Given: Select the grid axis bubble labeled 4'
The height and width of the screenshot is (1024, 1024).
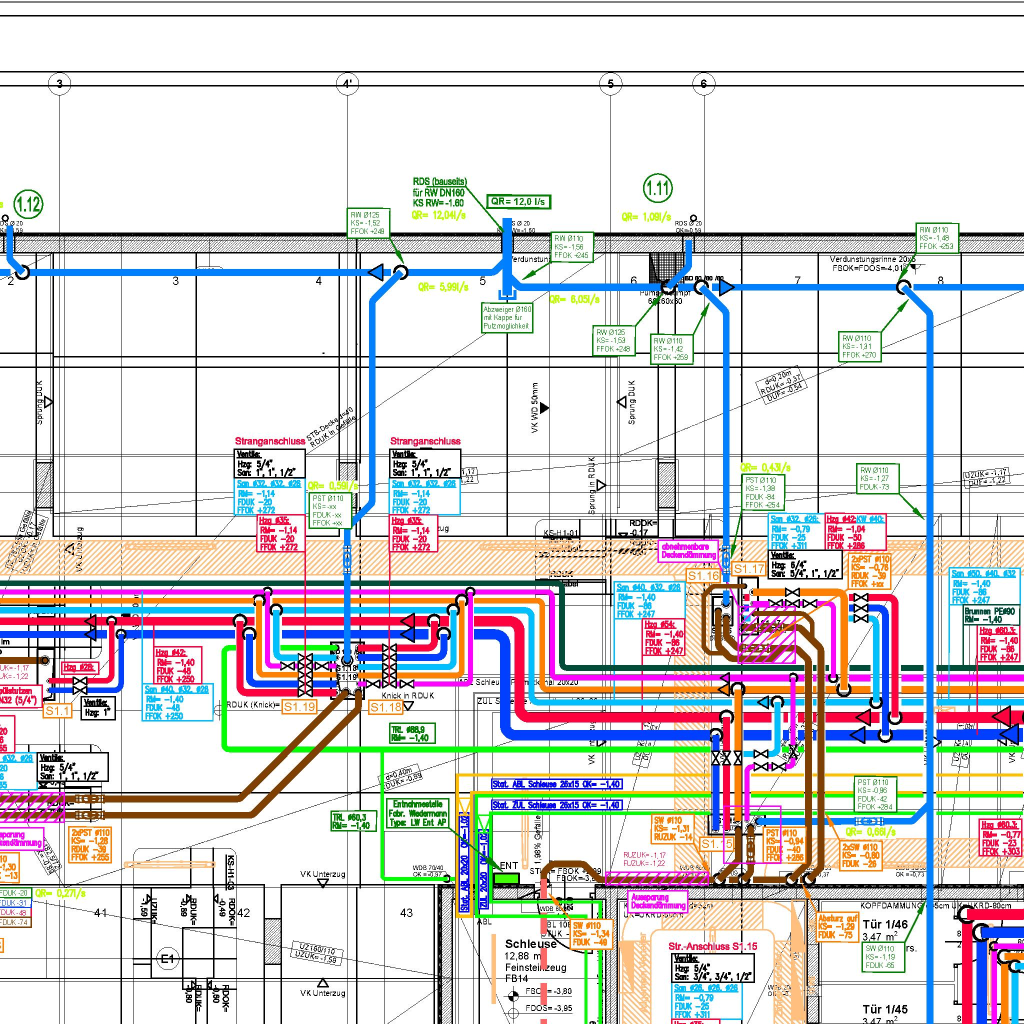Looking at the screenshot, I should coord(347,84).
